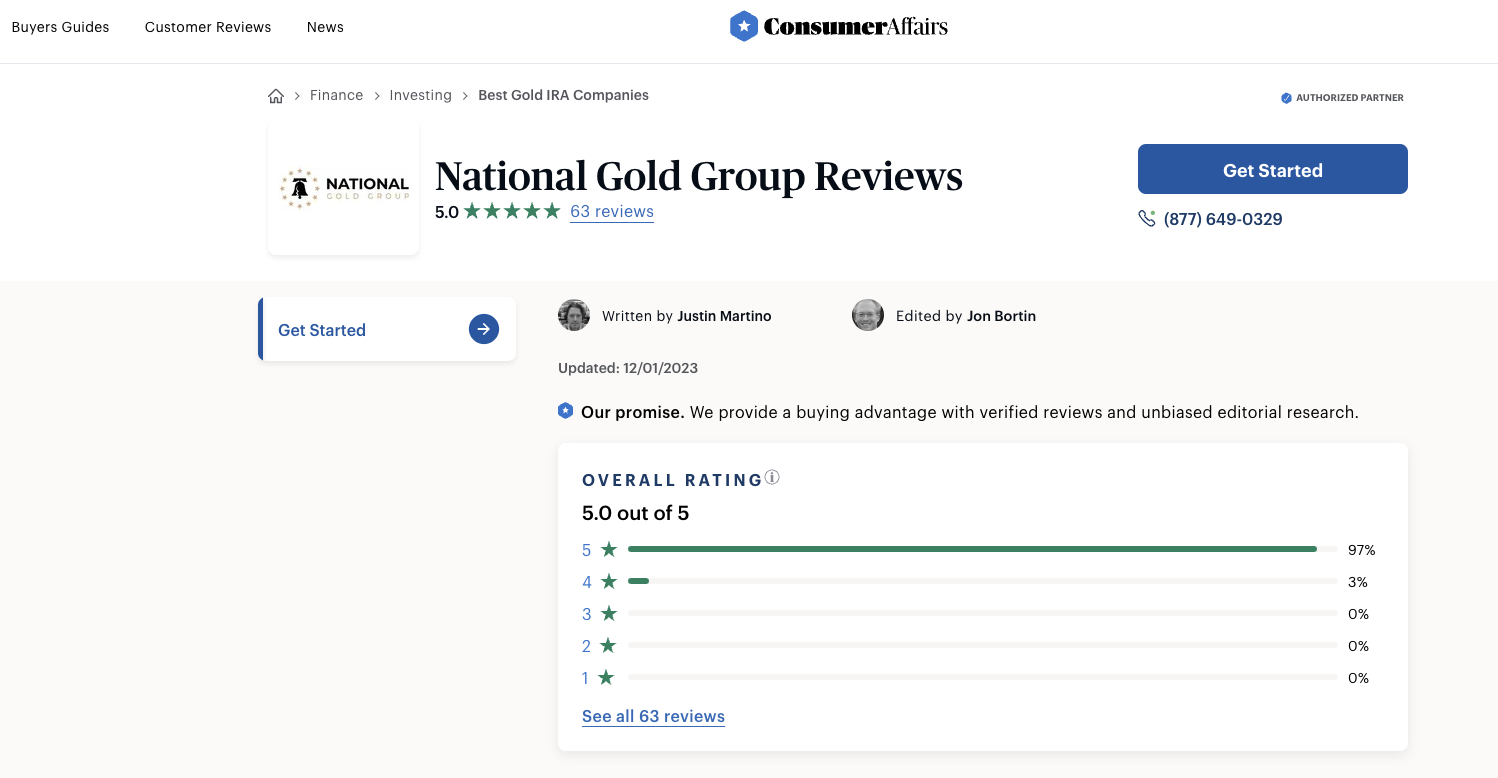Click the phone icon beside the number

[1147, 218]
